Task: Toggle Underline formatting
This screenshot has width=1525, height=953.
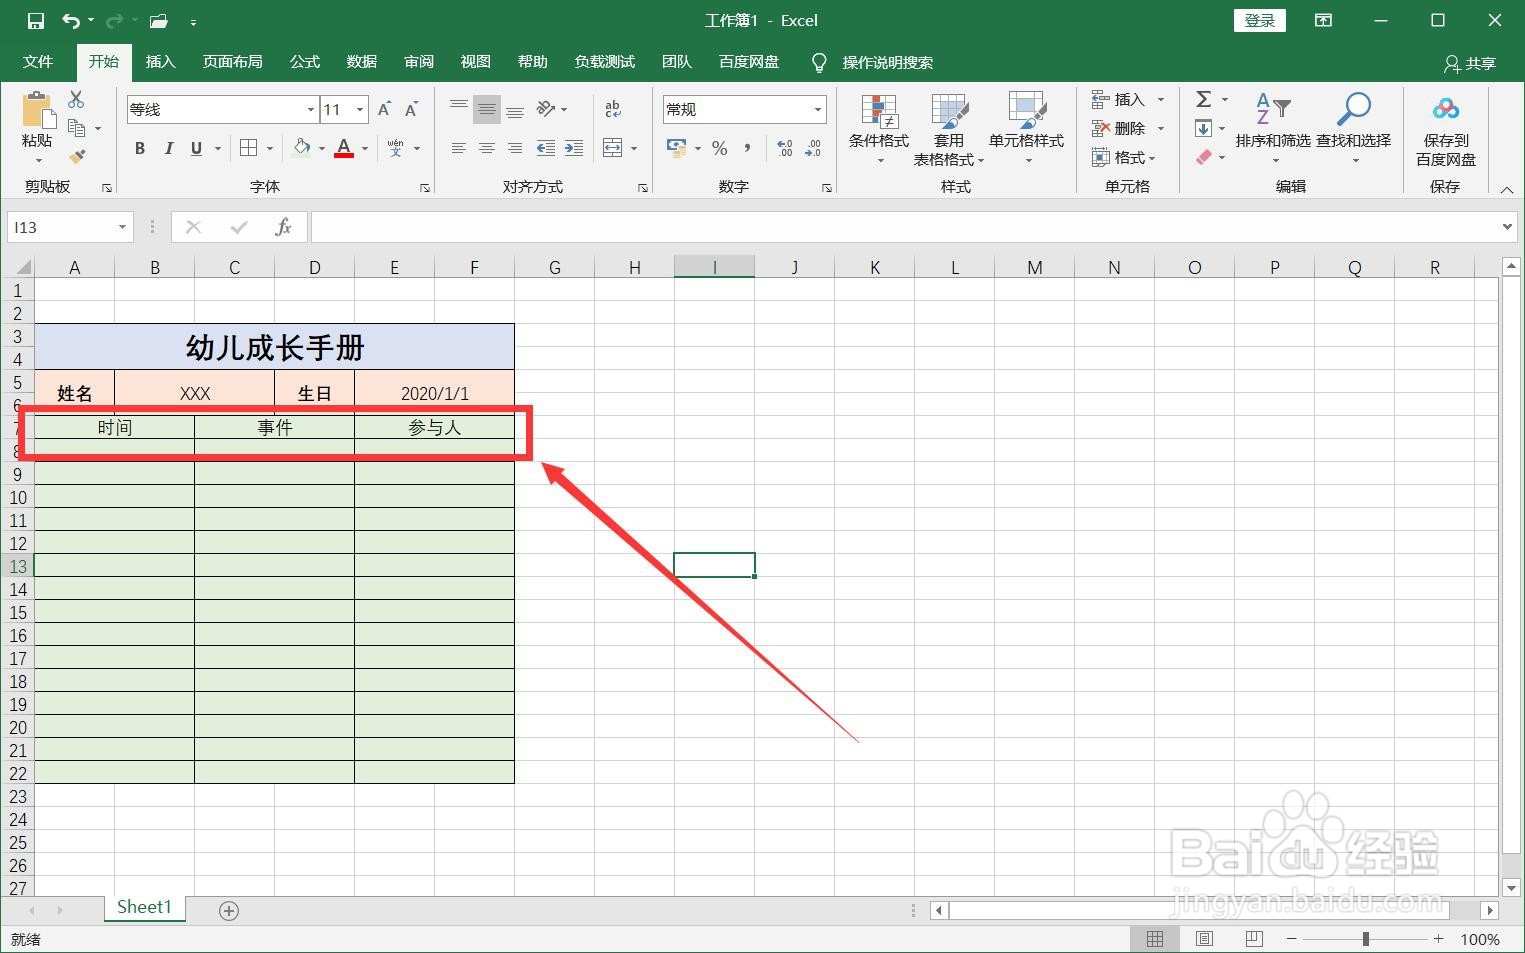Action: 196,148
